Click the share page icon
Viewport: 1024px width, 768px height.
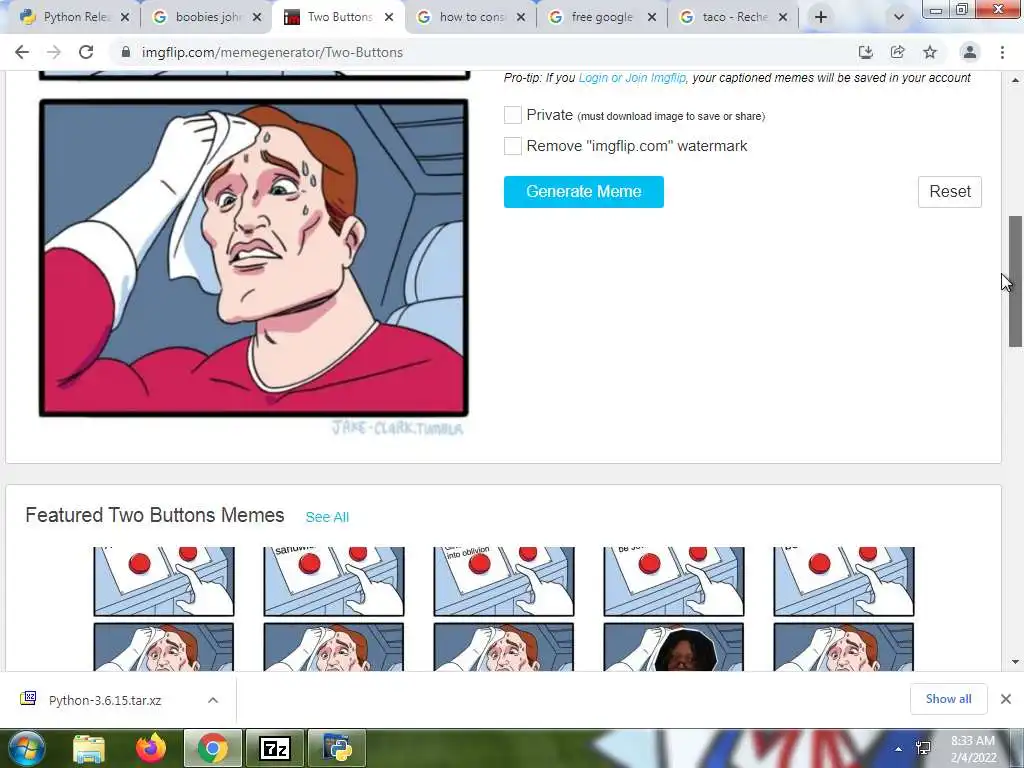pos(897,52)
